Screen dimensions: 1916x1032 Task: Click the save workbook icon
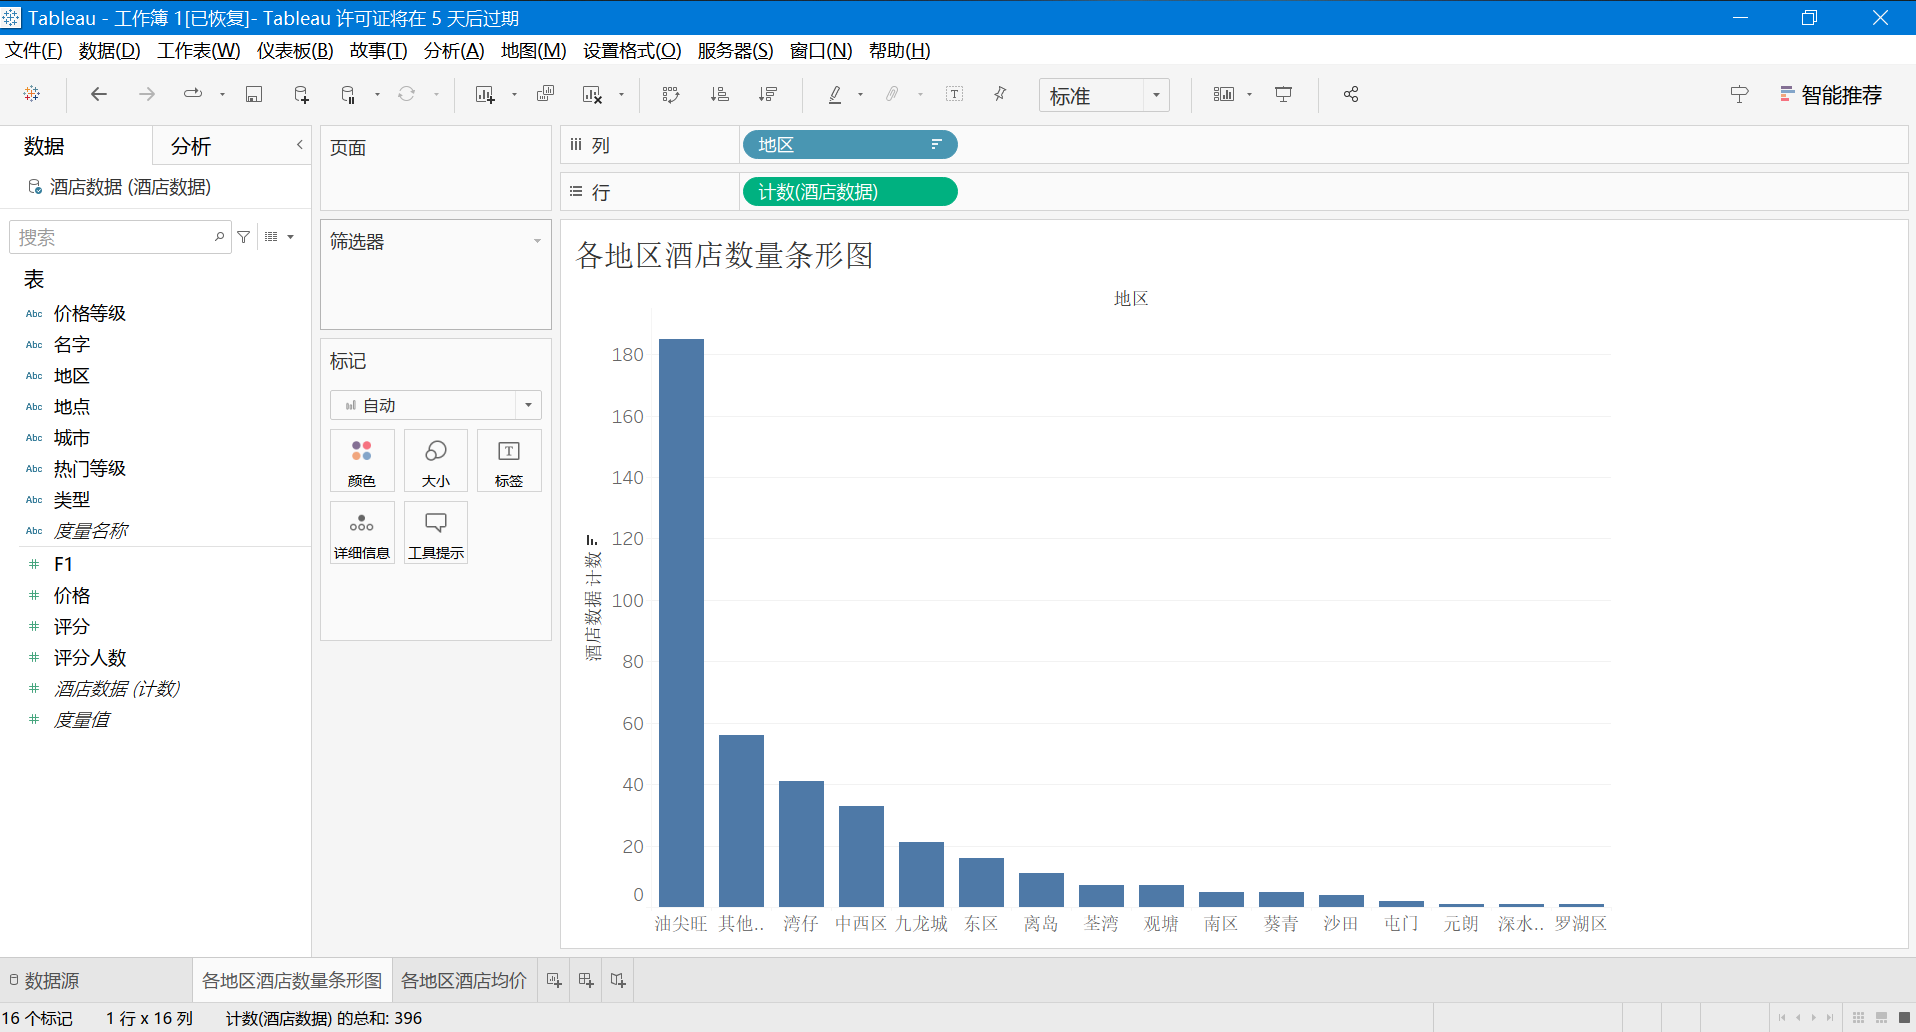(x=254, y=94)
